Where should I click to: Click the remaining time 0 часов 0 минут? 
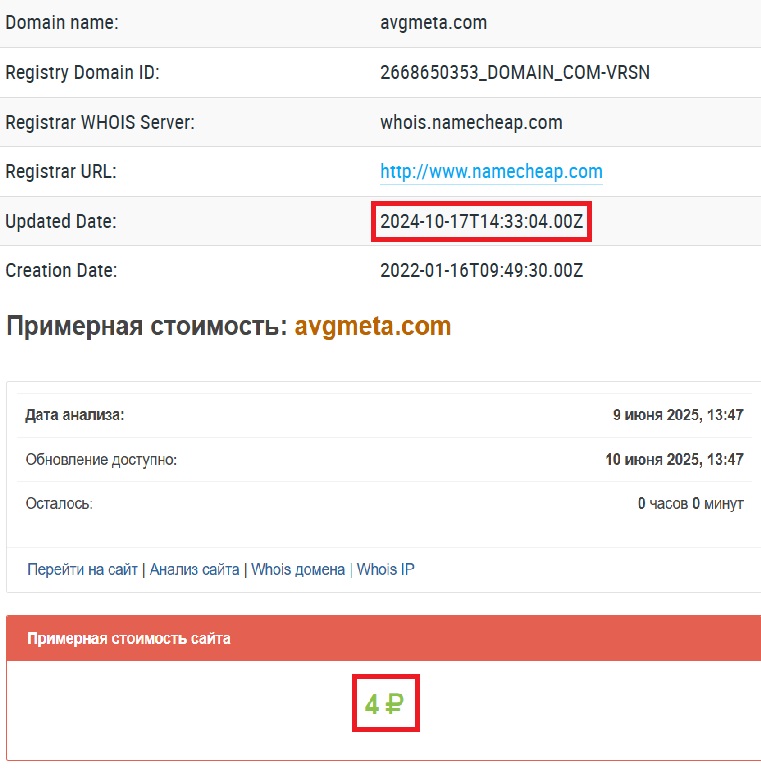pyautogui.click(x=690, y=504)
